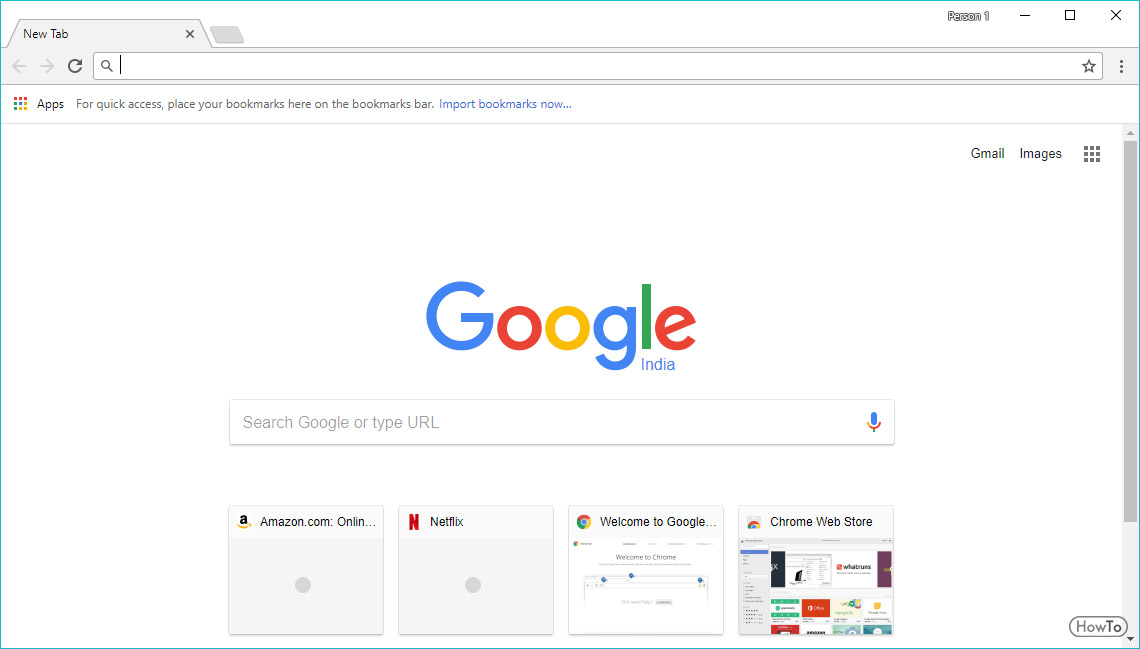The height and width of the screenshot is (649, 1140).
Task: Reload the current page
Action: point(75,66)
